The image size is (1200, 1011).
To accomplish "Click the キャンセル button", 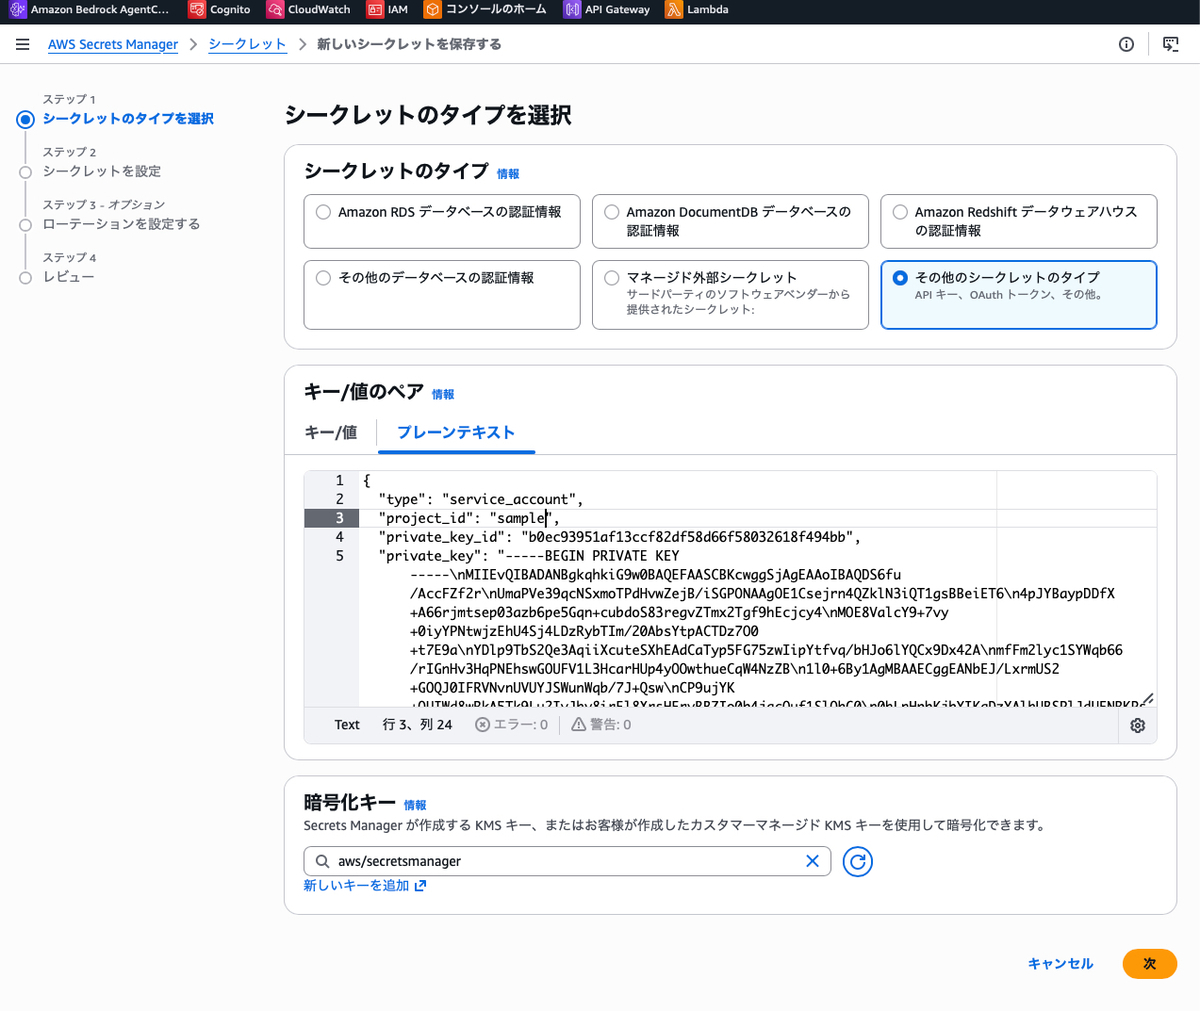I will tap(1060, 964).
